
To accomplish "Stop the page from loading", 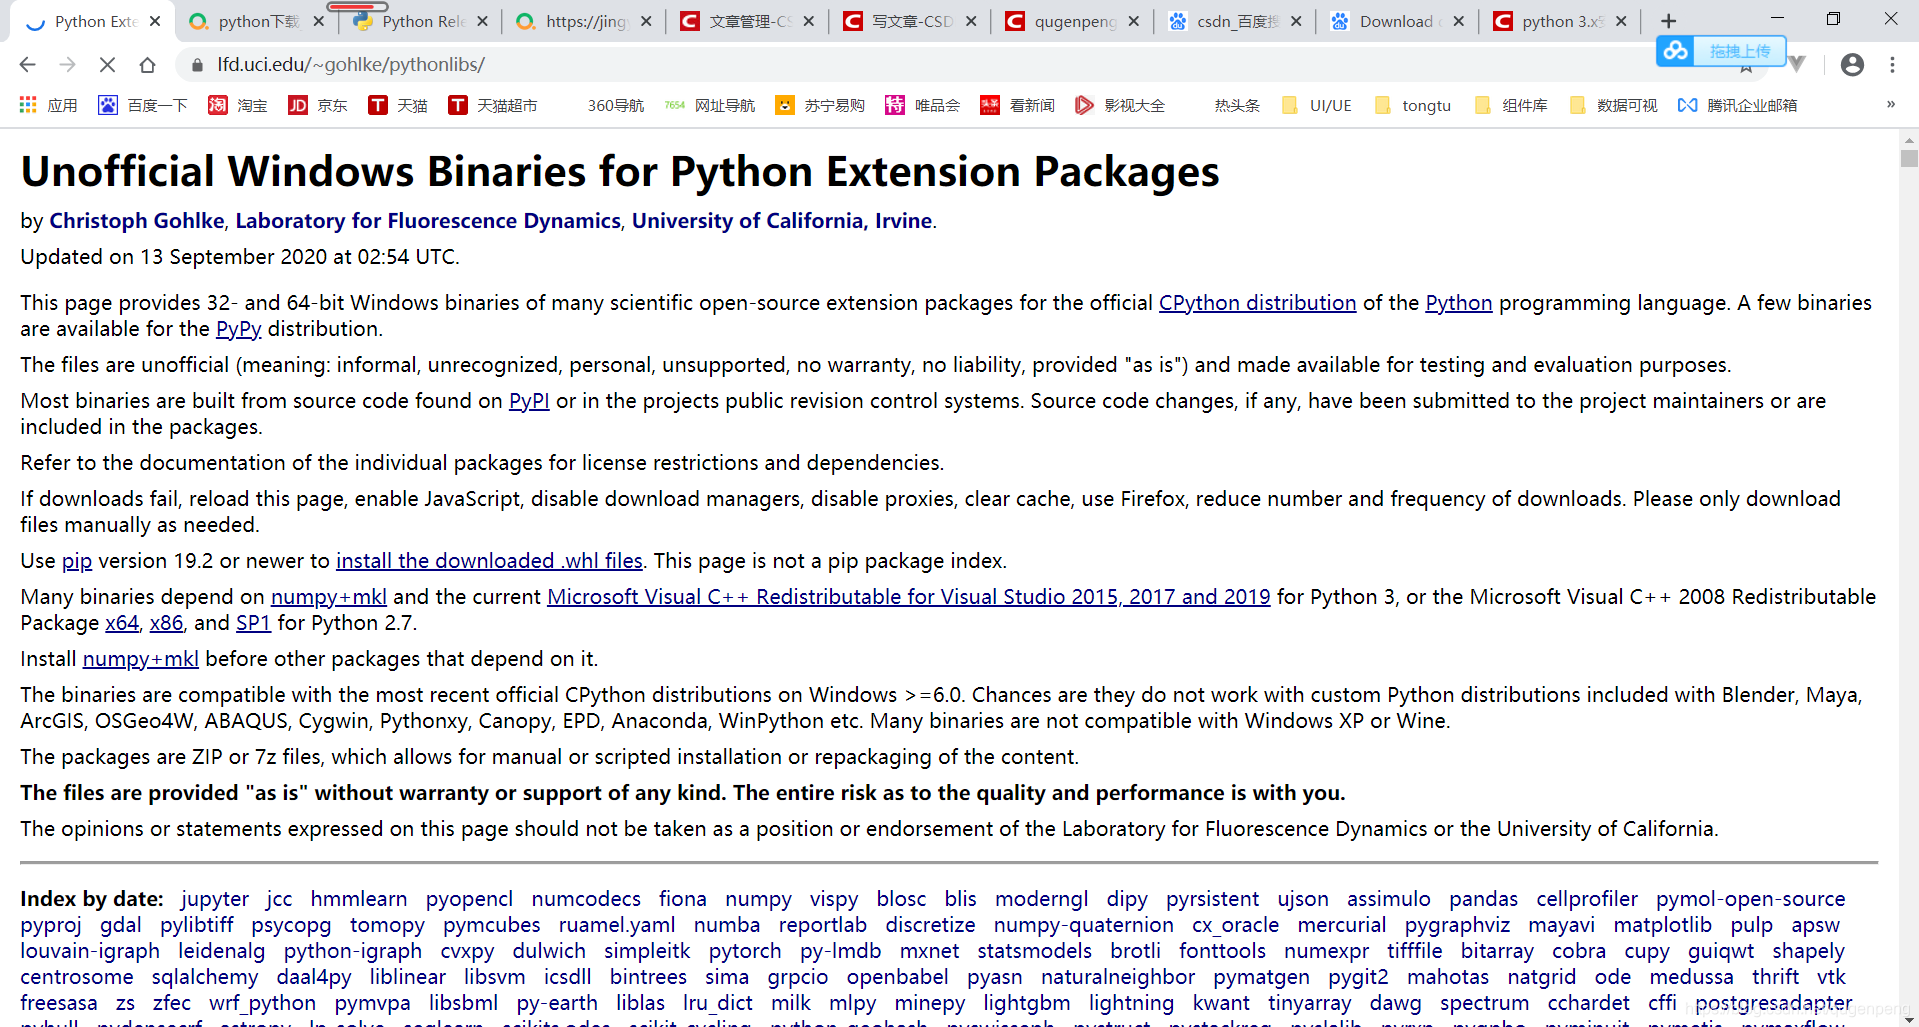I will click(x=107, y=65).
